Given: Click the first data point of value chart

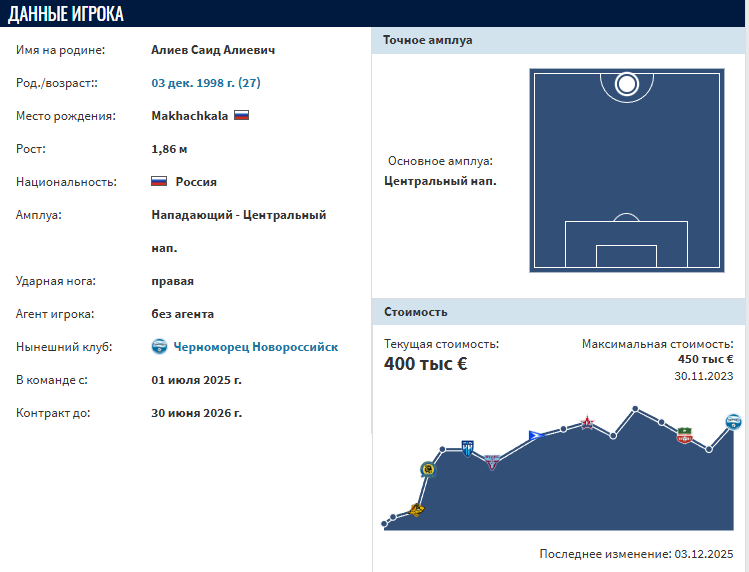Looking at the screenshot, I should 385,524.
